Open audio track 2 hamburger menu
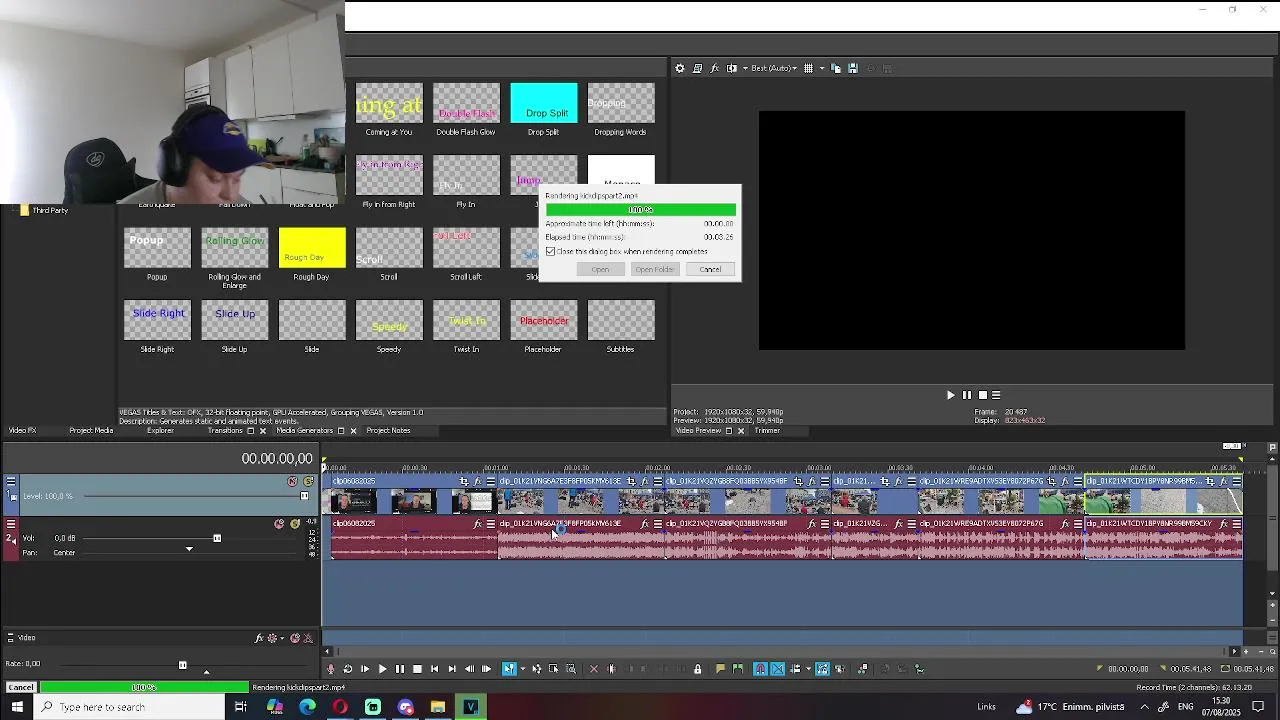 [11, 524]
